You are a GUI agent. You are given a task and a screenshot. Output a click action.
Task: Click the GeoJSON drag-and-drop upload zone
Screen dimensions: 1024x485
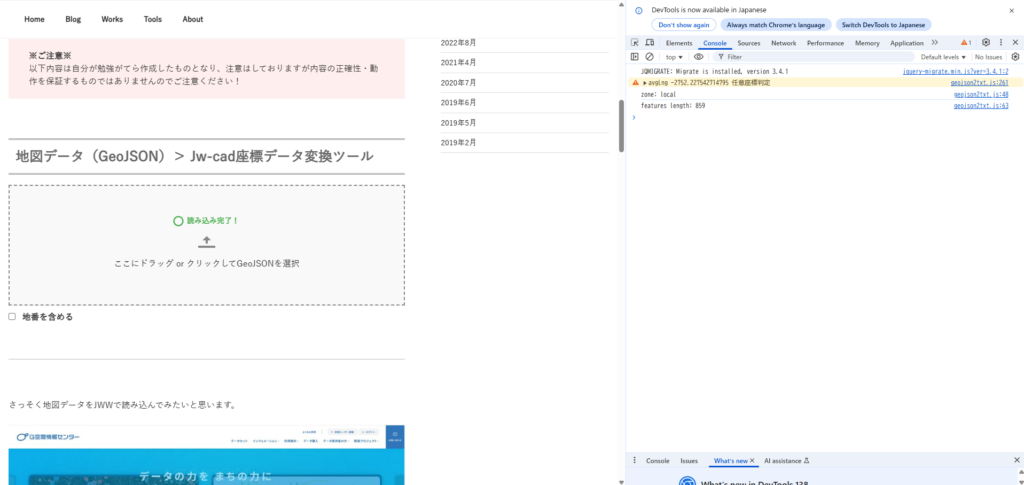206,245
